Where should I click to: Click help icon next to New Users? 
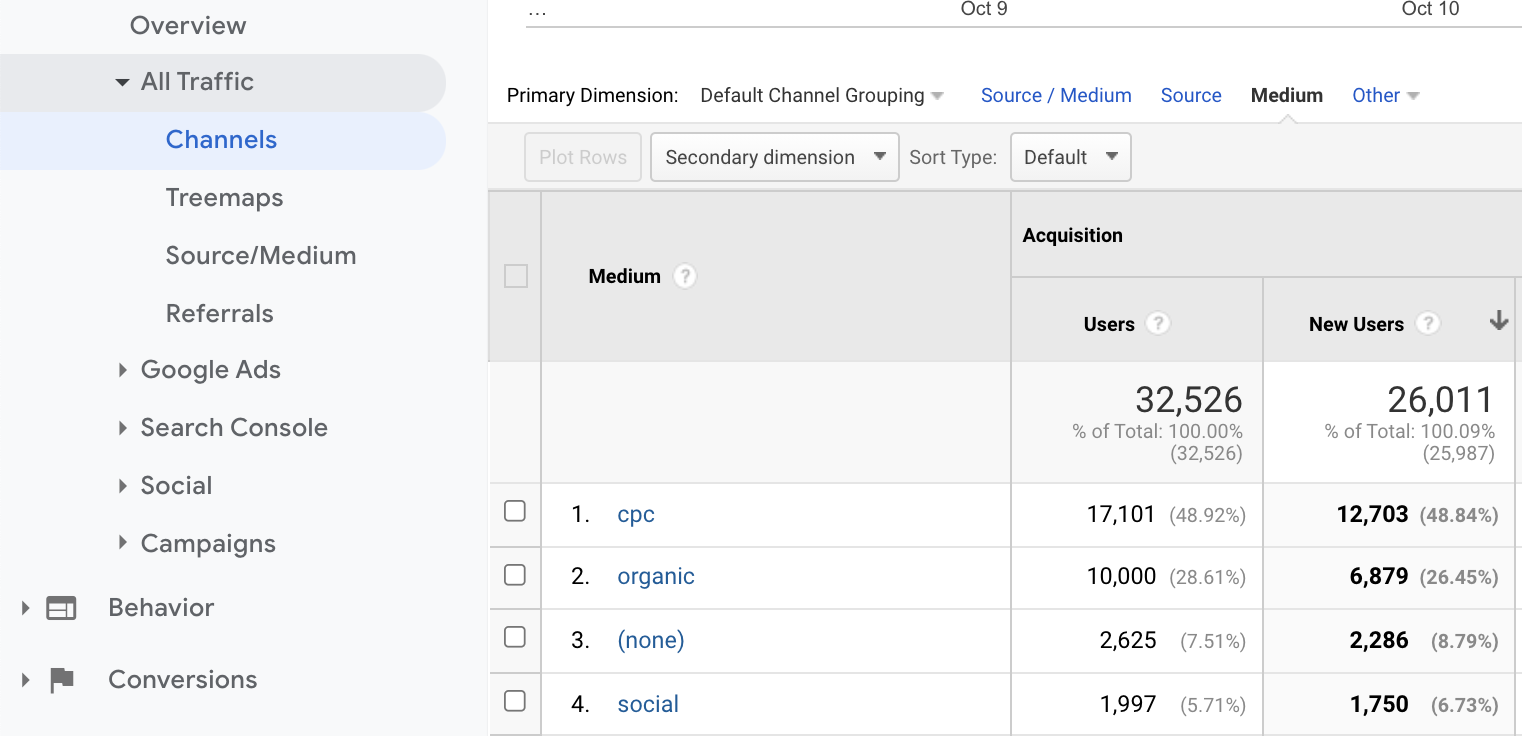[1428, 324]
